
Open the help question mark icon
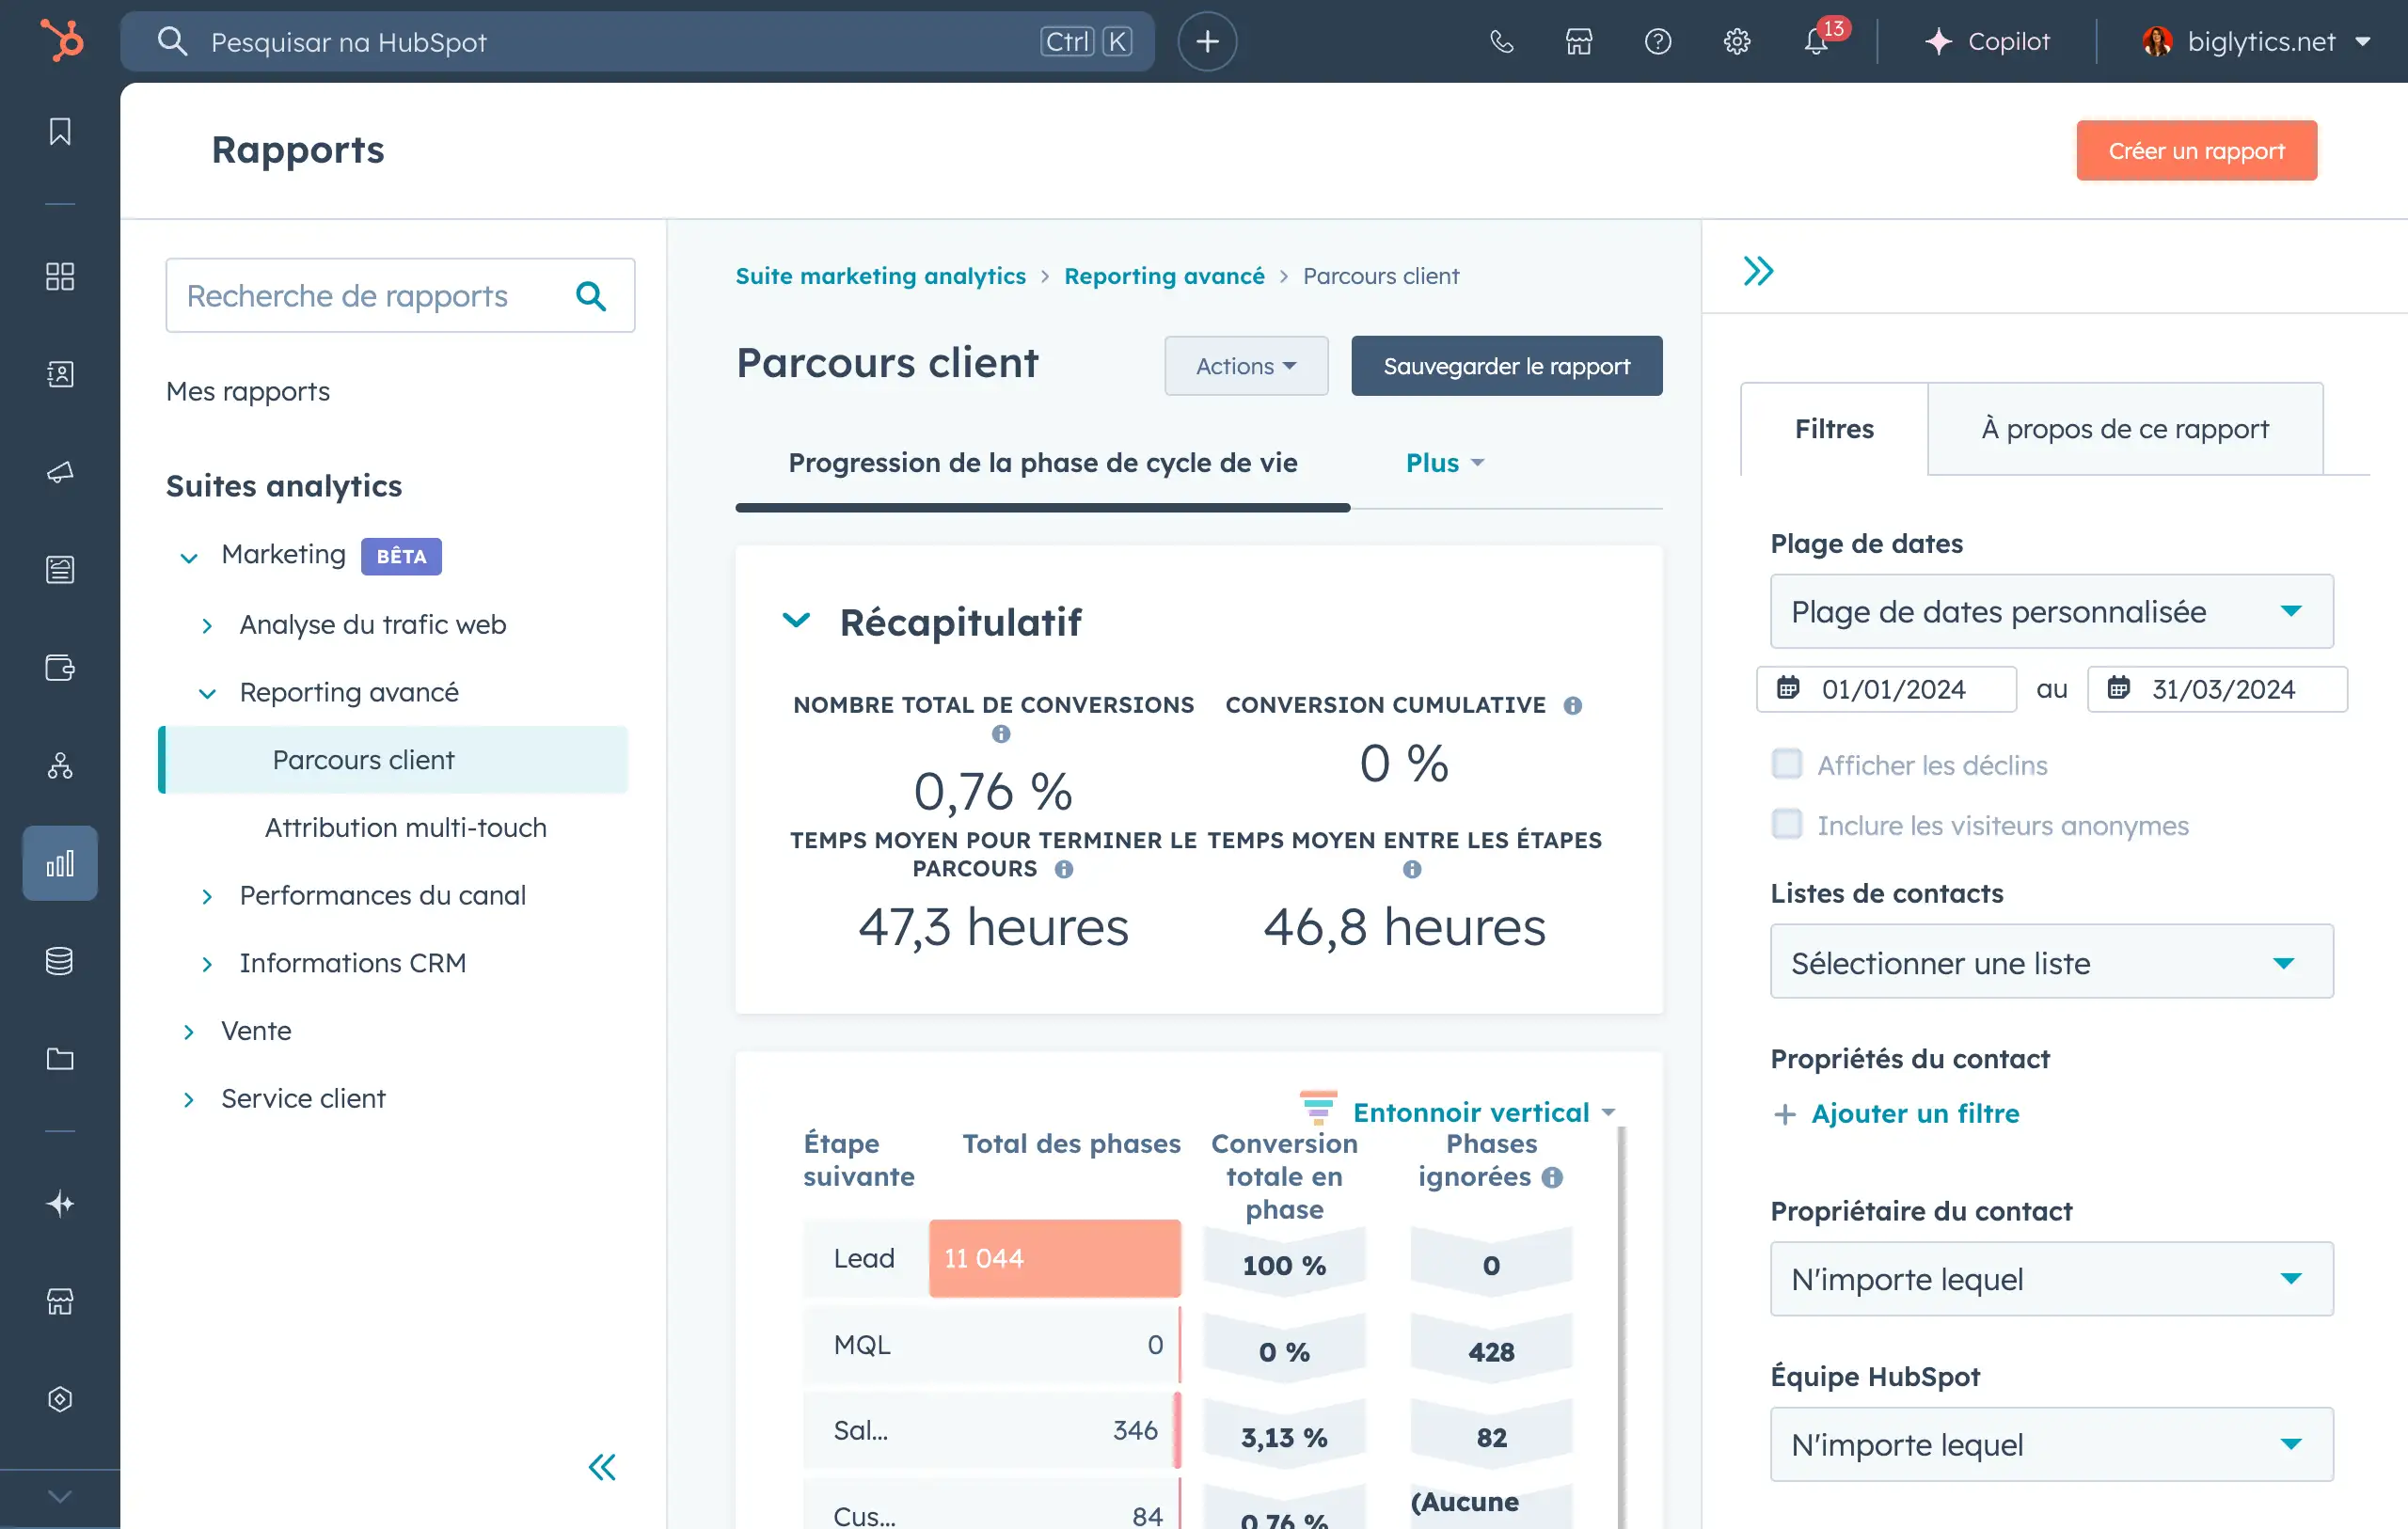(x=1658, y=42)
